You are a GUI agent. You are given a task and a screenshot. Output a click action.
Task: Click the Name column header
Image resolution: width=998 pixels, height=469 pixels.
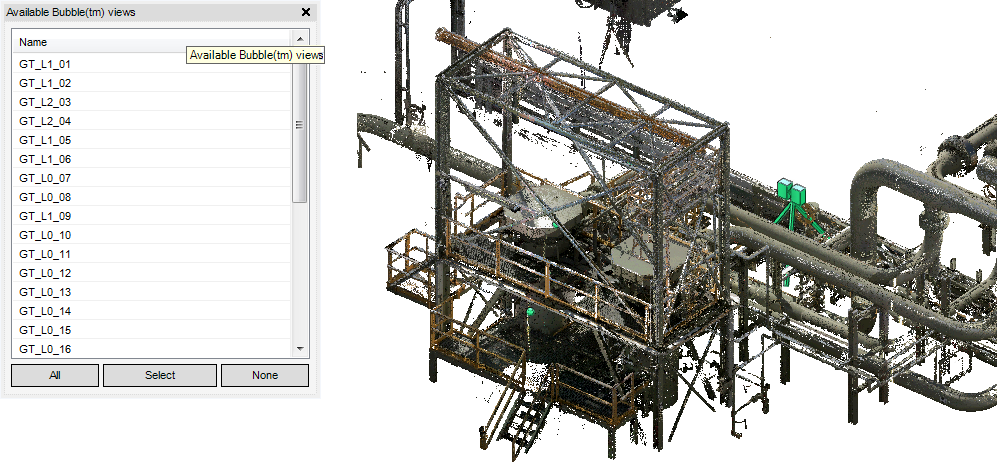coord(151,42)
